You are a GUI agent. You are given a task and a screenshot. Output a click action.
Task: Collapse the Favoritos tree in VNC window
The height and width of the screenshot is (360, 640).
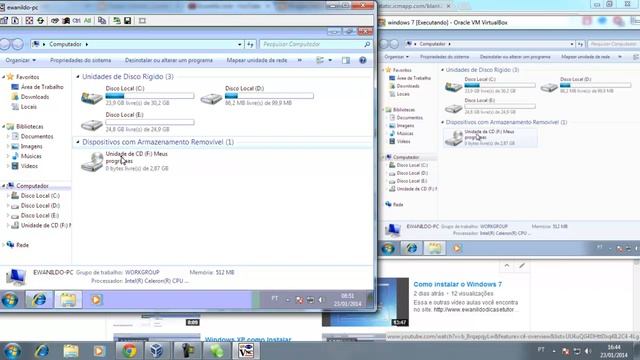4,77
